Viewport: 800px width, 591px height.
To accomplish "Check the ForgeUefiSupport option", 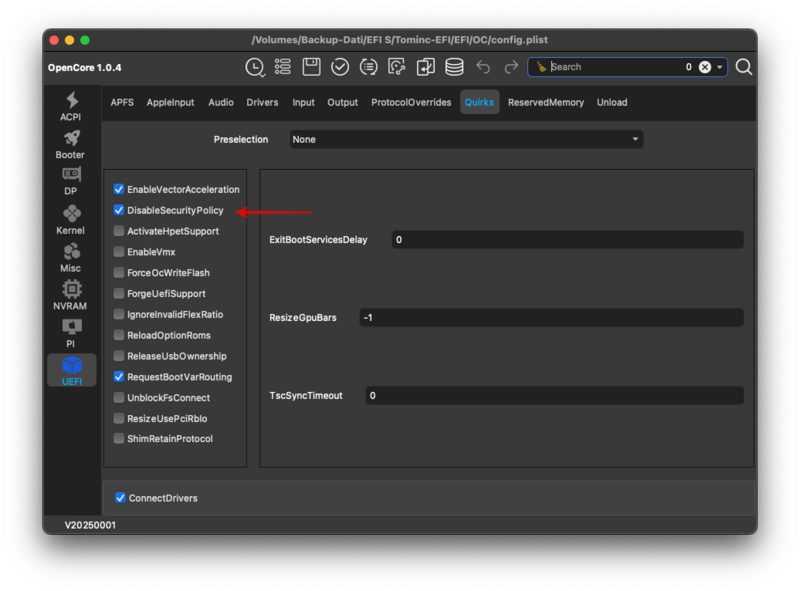I will click(x=119, y=293).
